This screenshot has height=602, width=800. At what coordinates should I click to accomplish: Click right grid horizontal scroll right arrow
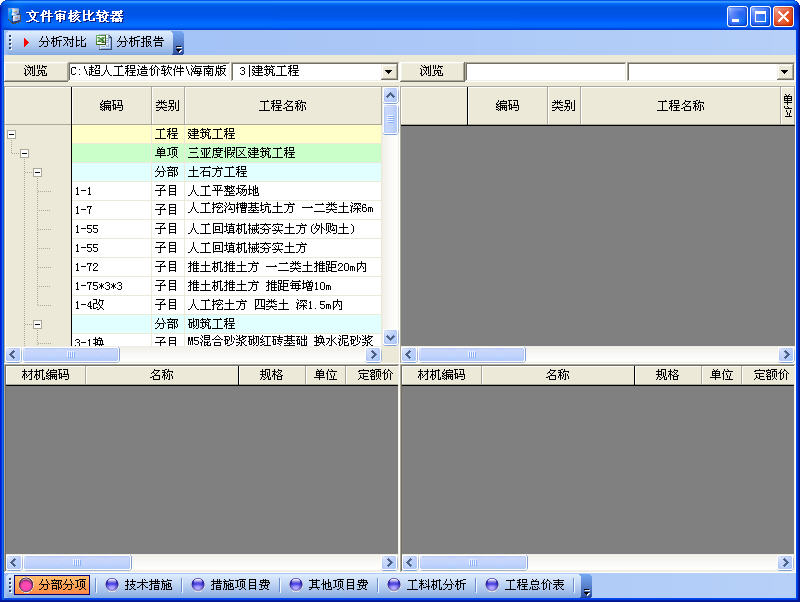[x=786, y=354]
